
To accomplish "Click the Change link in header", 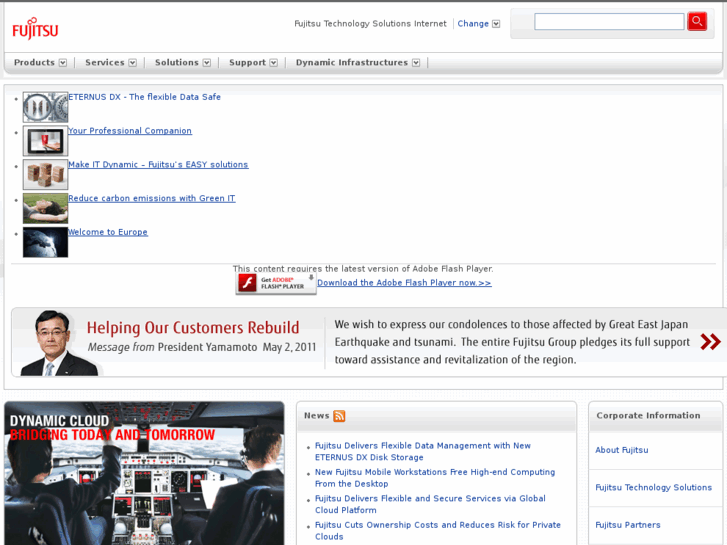I will tap(473, 24).
